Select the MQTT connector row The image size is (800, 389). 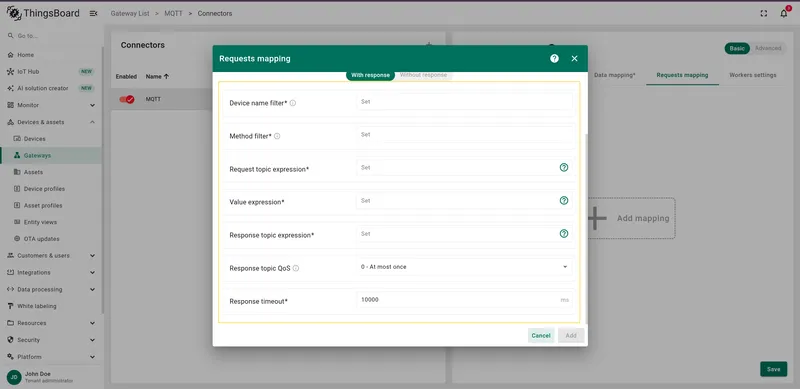click(x=162, y=99)
